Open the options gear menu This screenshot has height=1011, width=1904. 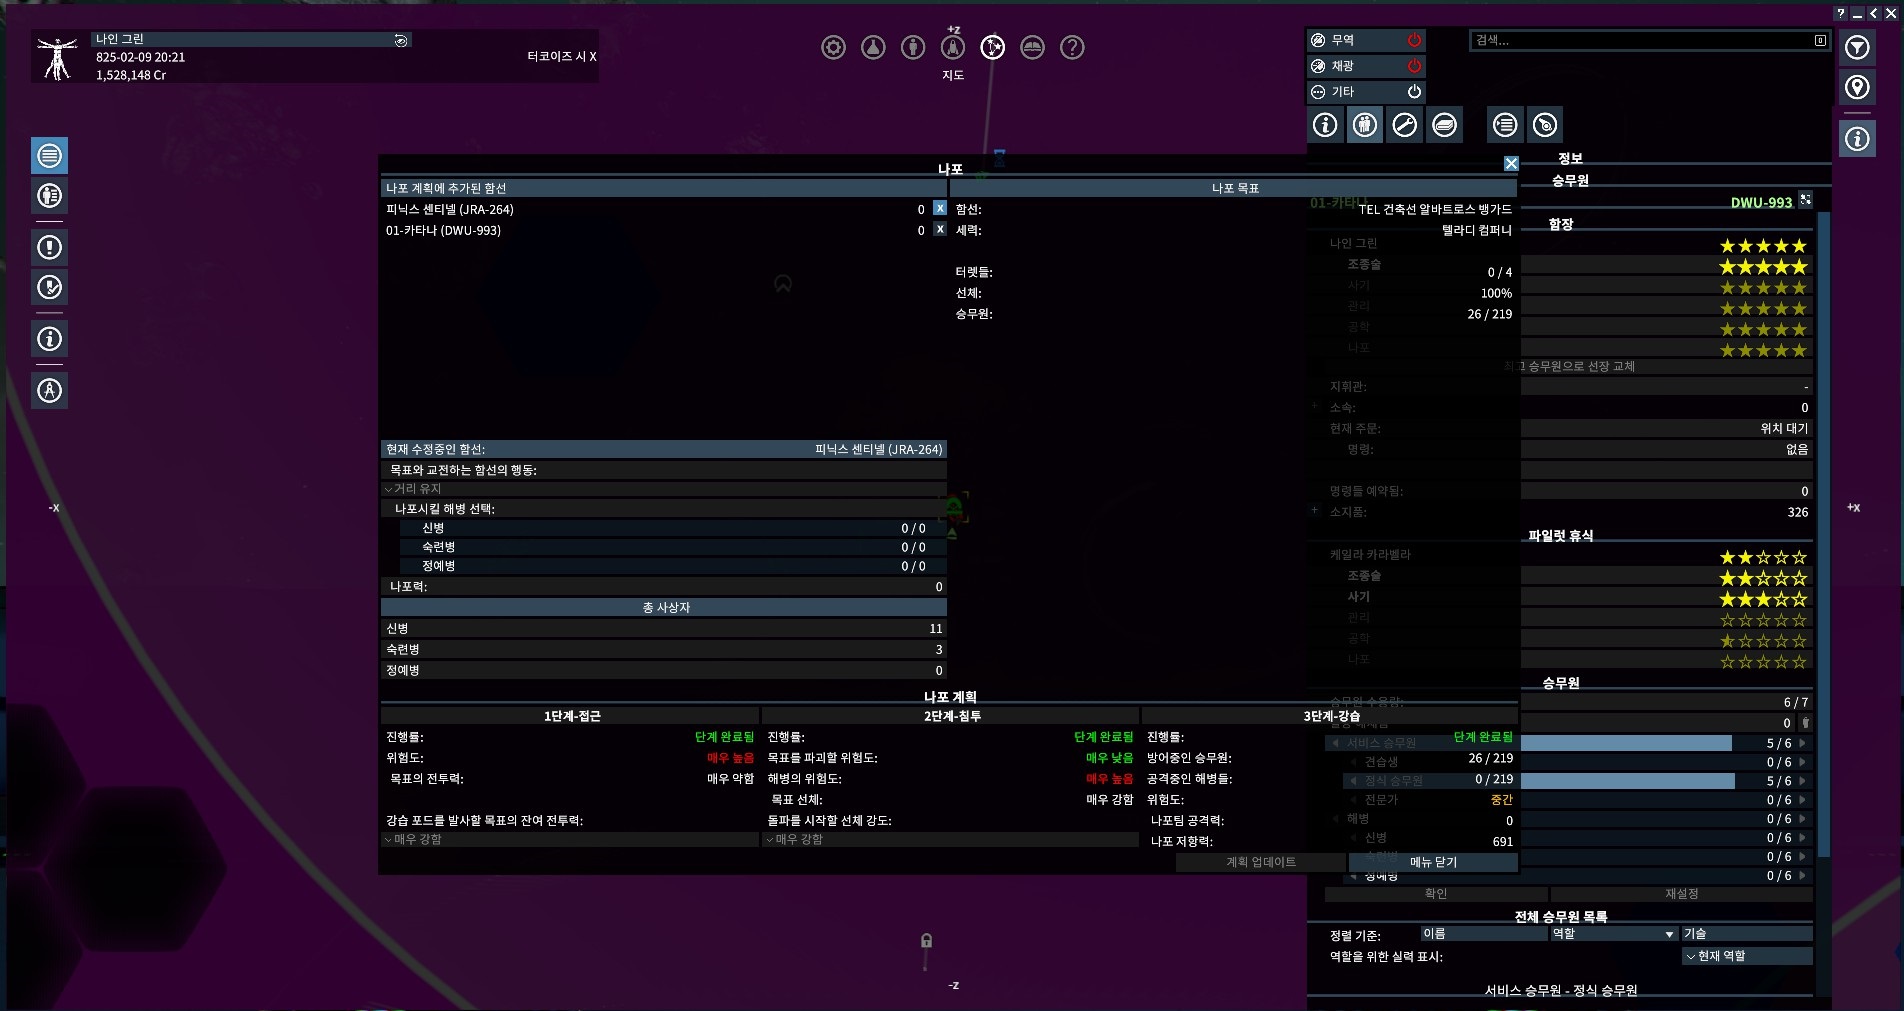click(x=833, y=47)
